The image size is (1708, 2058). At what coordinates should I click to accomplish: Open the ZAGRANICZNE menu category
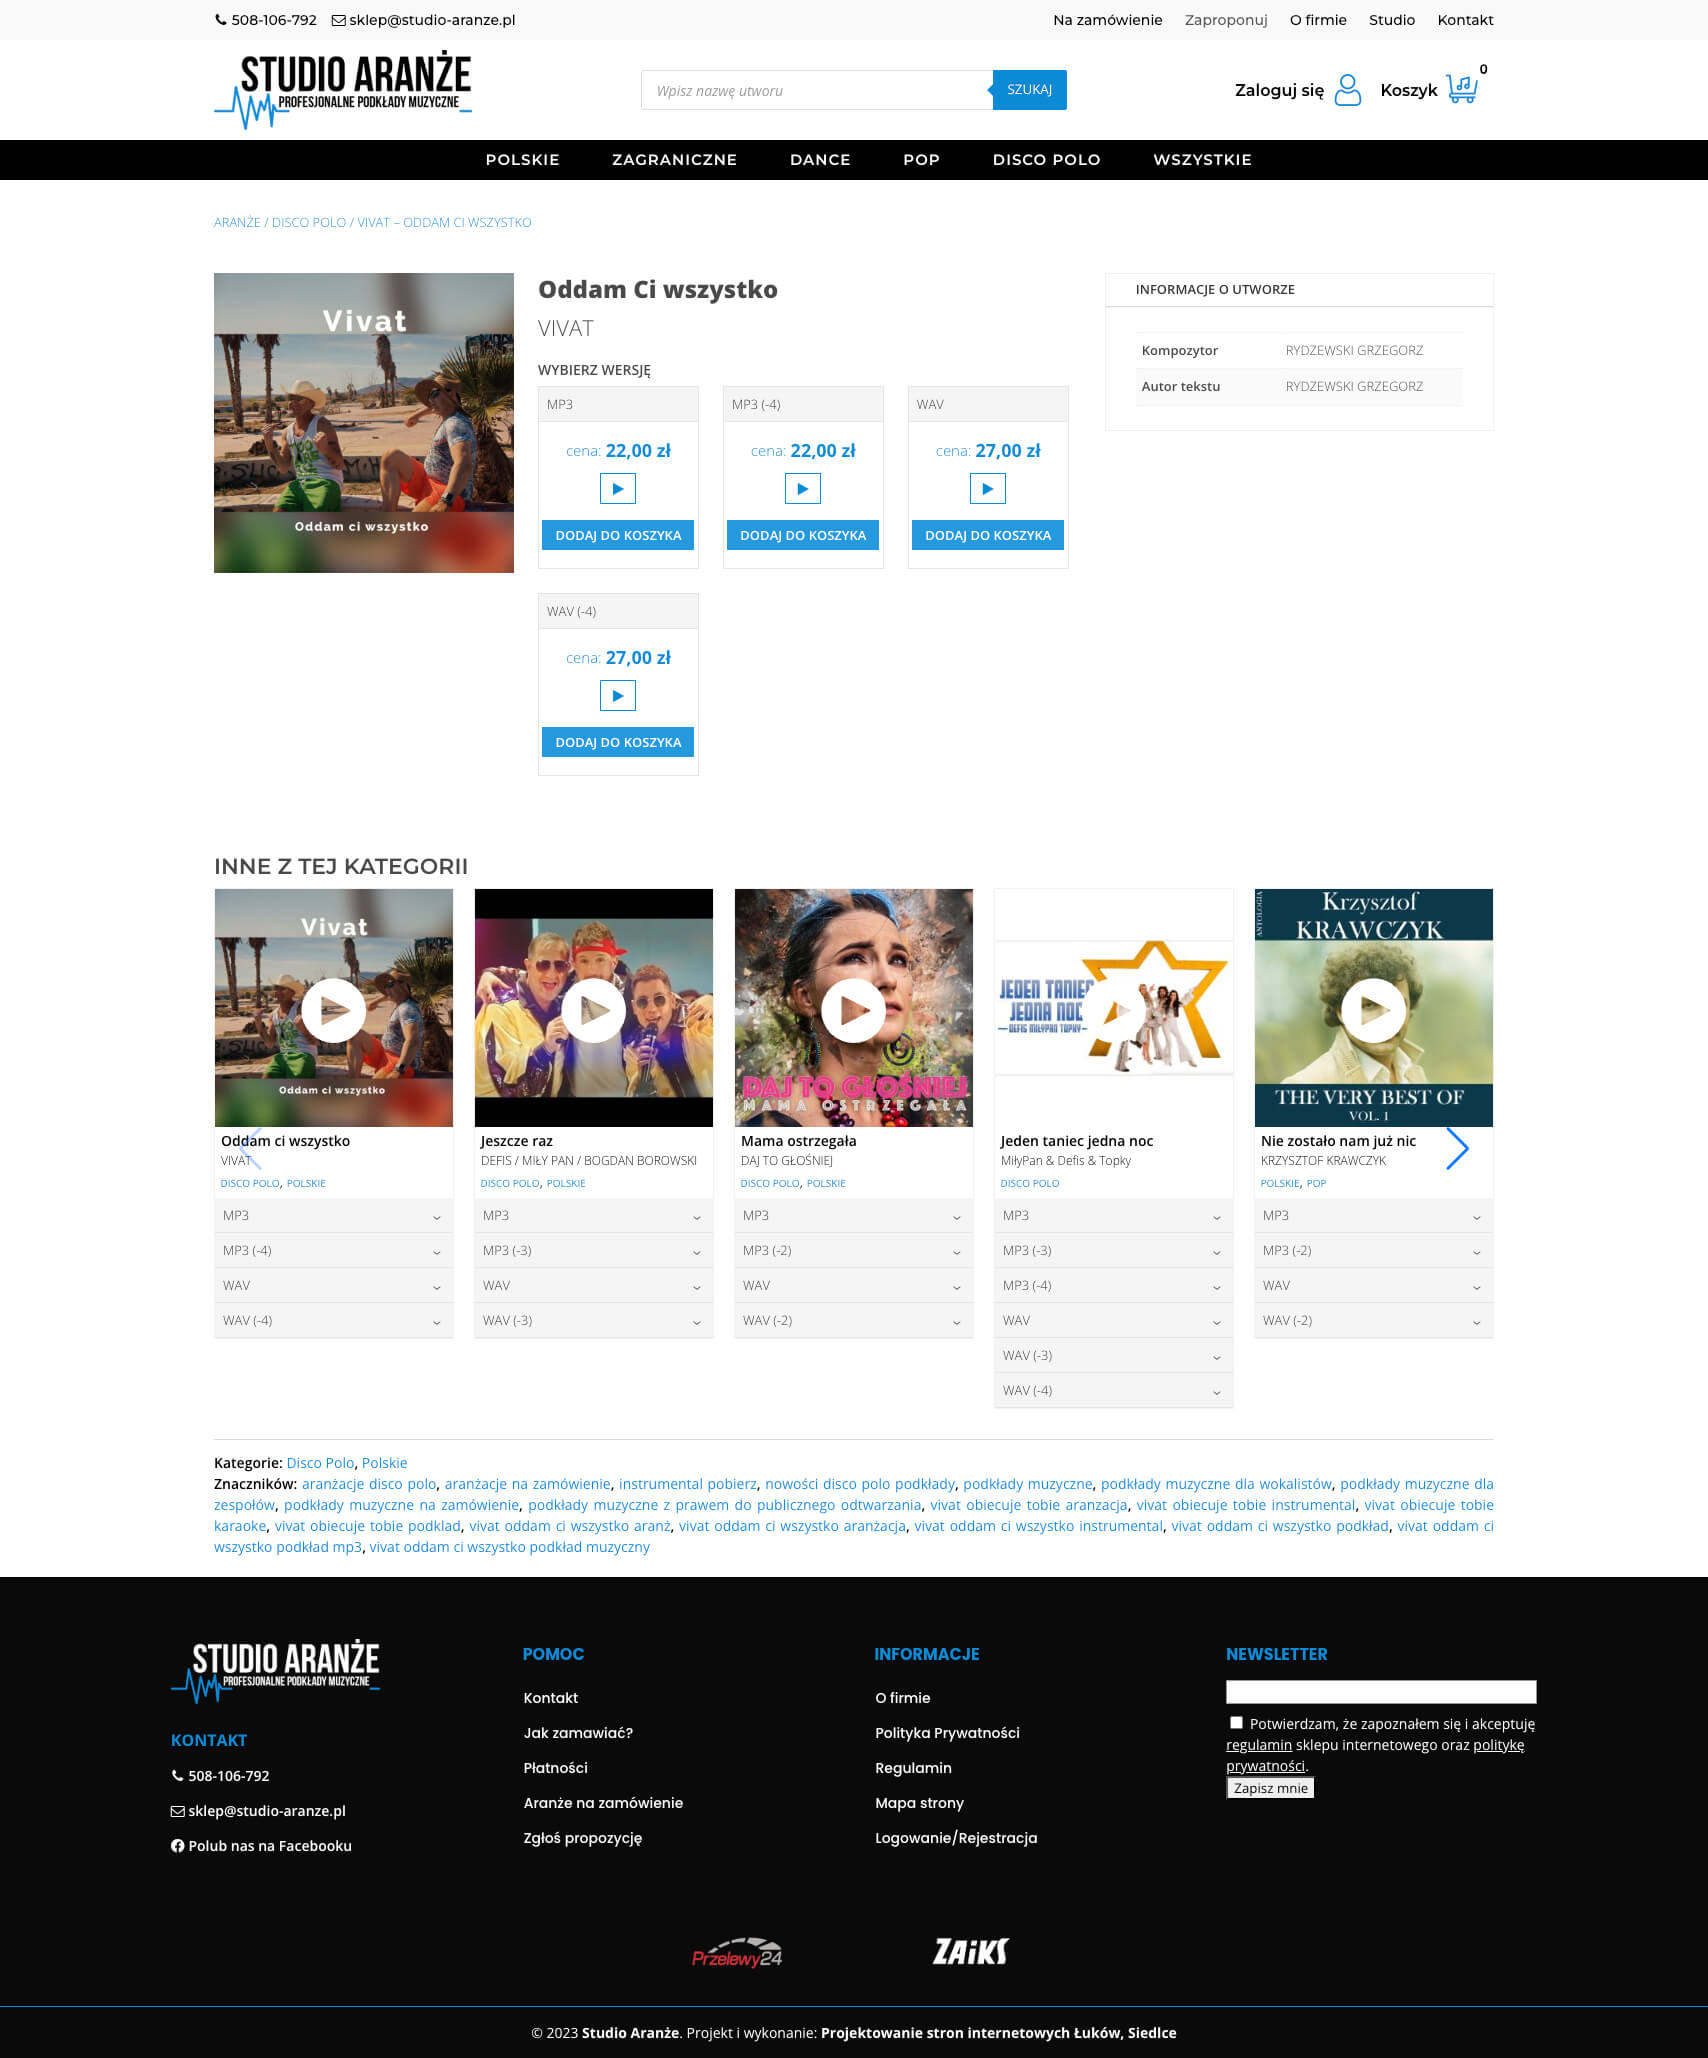click(674, 160)
